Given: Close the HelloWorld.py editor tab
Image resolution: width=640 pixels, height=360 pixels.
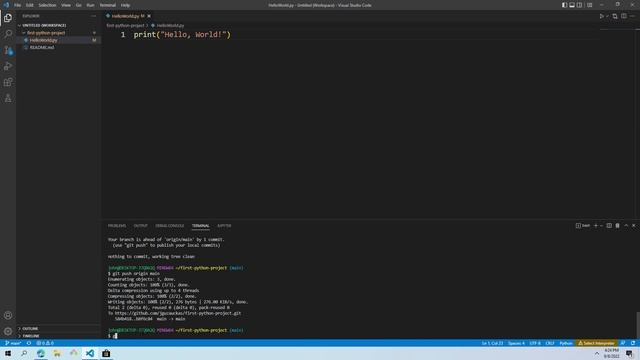Looking at the screenshot, I should [149, 16].
